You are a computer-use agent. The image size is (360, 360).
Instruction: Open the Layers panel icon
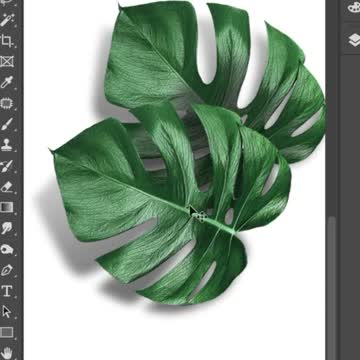click(x=353, y=40)
